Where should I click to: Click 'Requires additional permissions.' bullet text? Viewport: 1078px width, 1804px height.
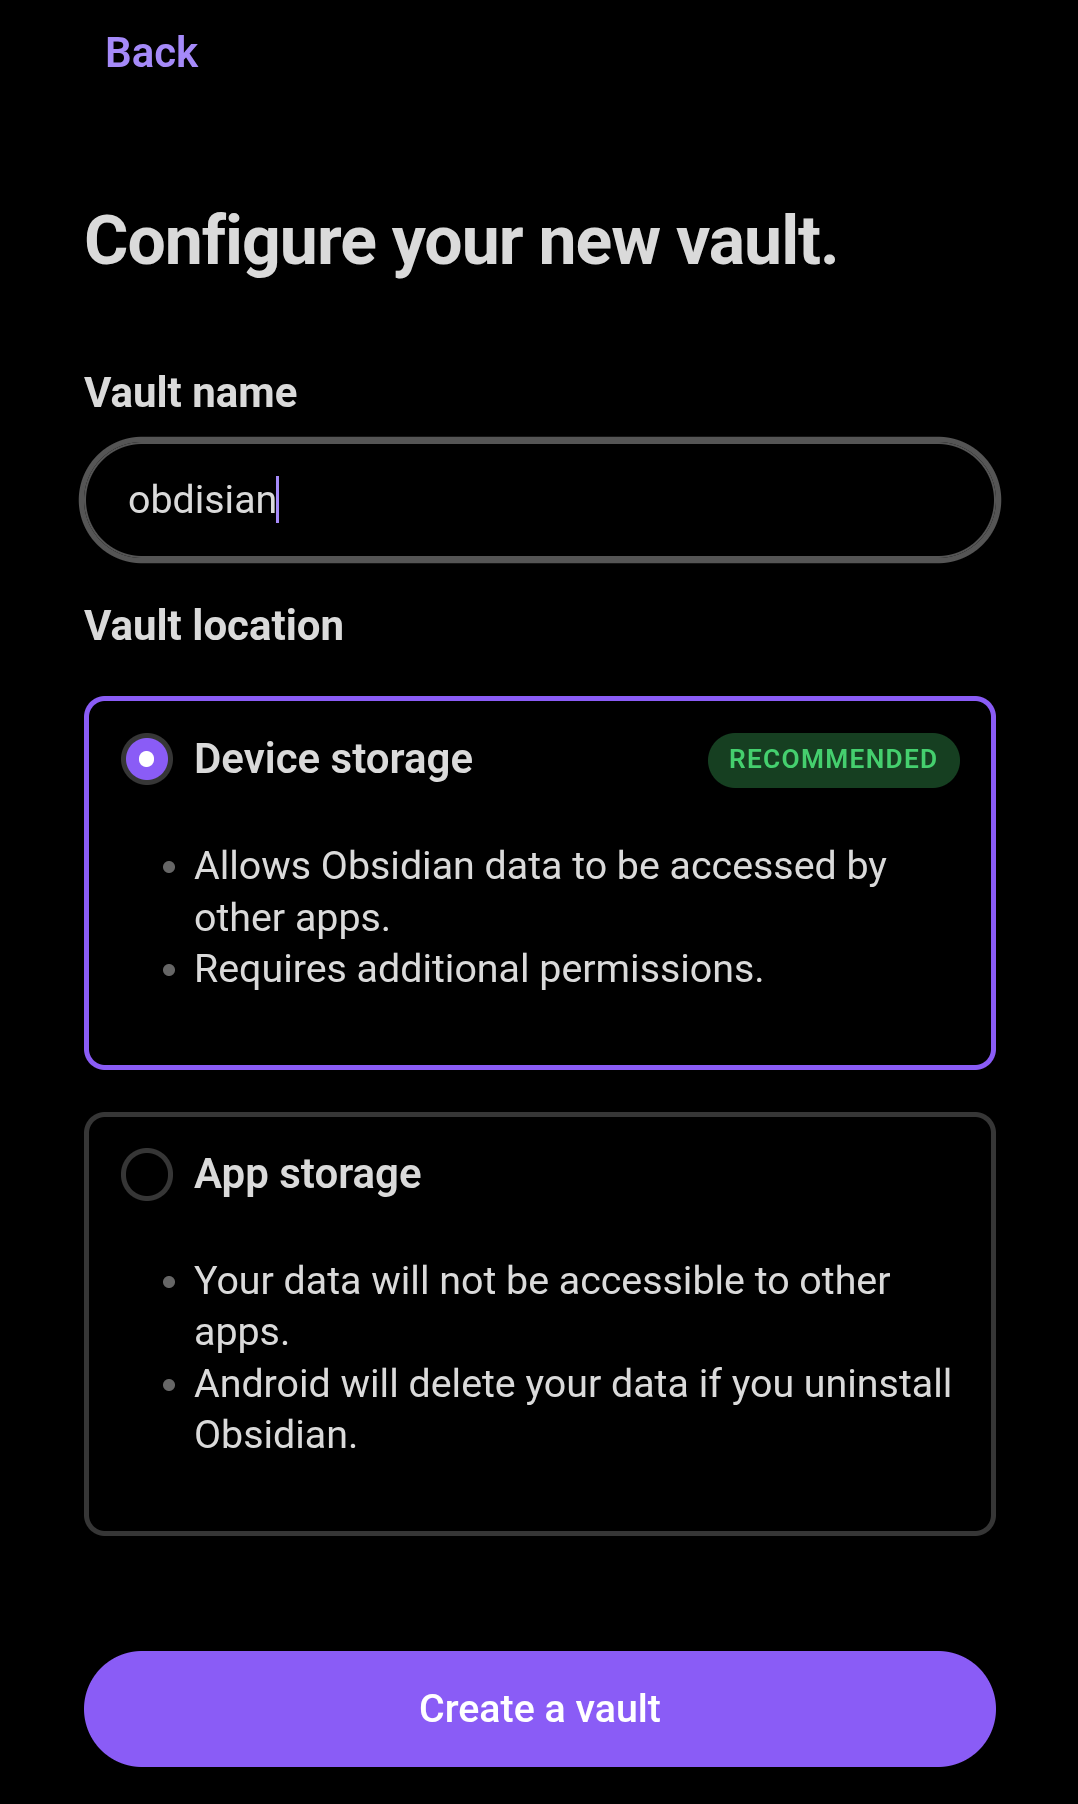(478, 969)
